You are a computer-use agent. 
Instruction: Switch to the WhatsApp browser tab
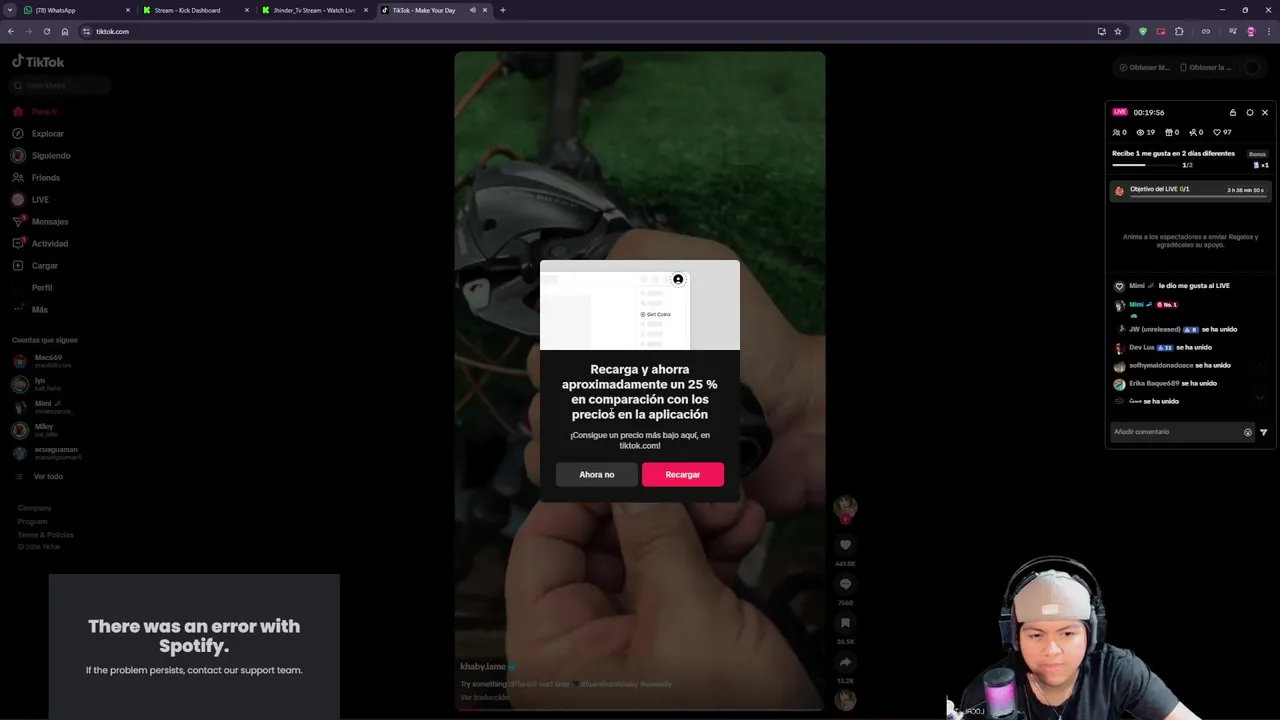pyautogui.click(x=78, y=10)
